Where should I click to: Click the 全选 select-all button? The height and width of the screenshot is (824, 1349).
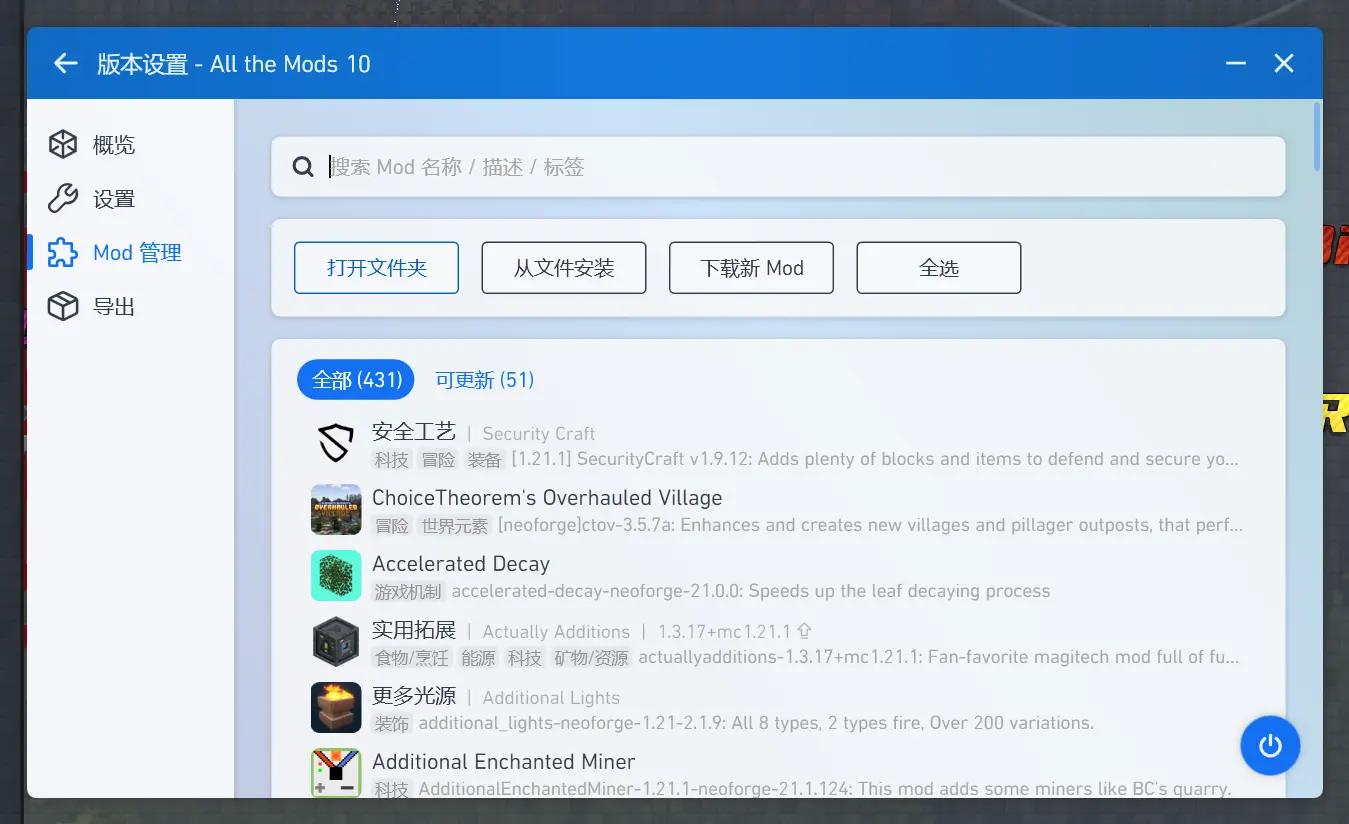pyautogui.click(x=939, y=268)
